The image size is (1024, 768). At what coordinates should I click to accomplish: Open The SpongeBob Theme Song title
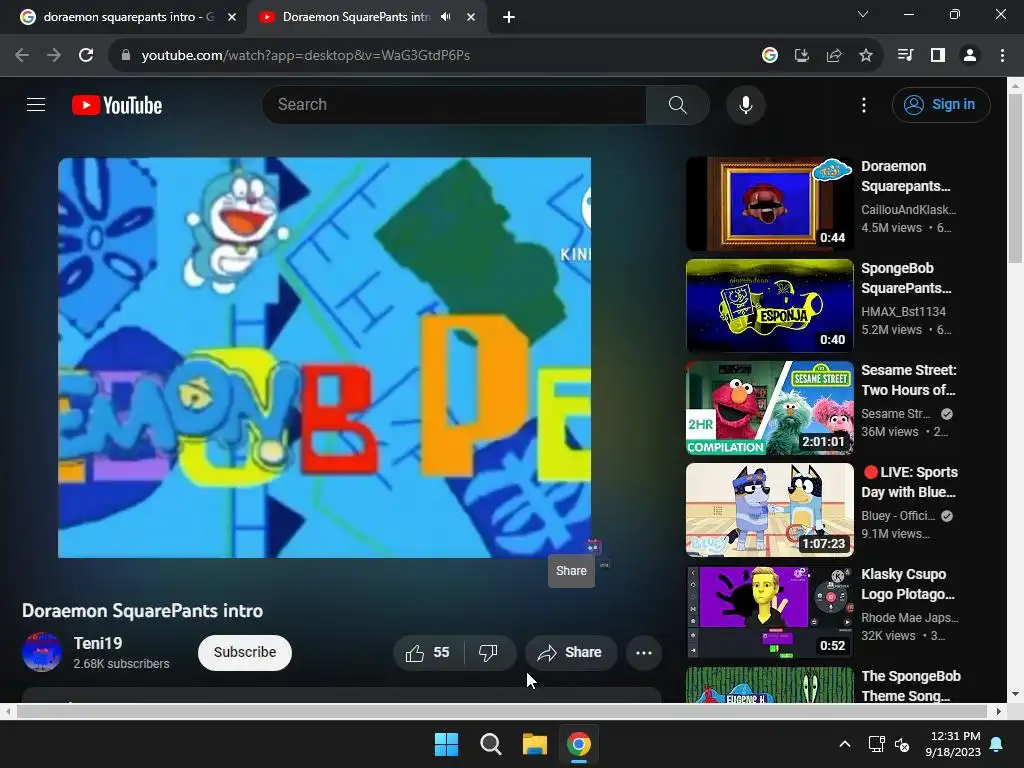(x=910, y=686)
